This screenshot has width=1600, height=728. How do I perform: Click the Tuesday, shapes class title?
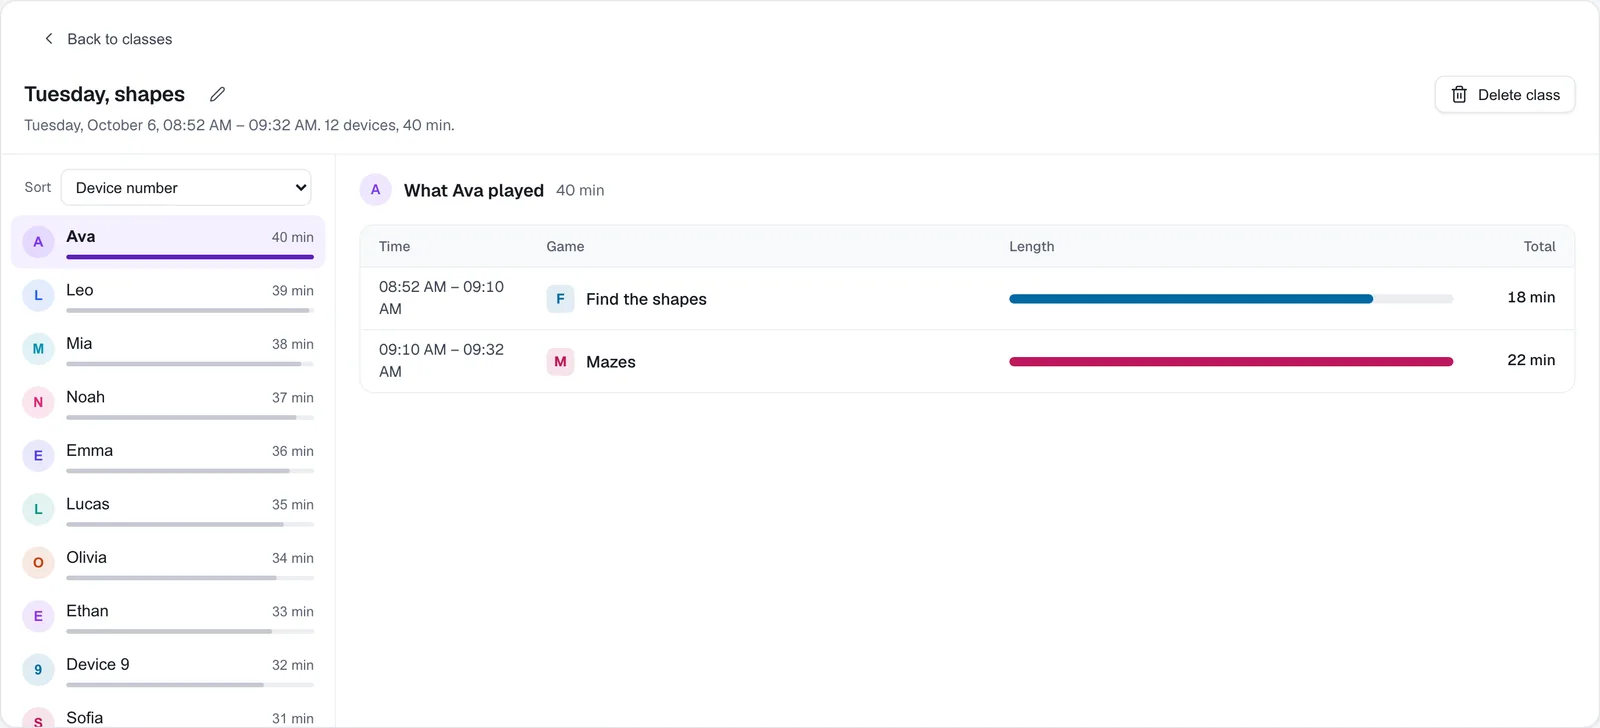105,94
